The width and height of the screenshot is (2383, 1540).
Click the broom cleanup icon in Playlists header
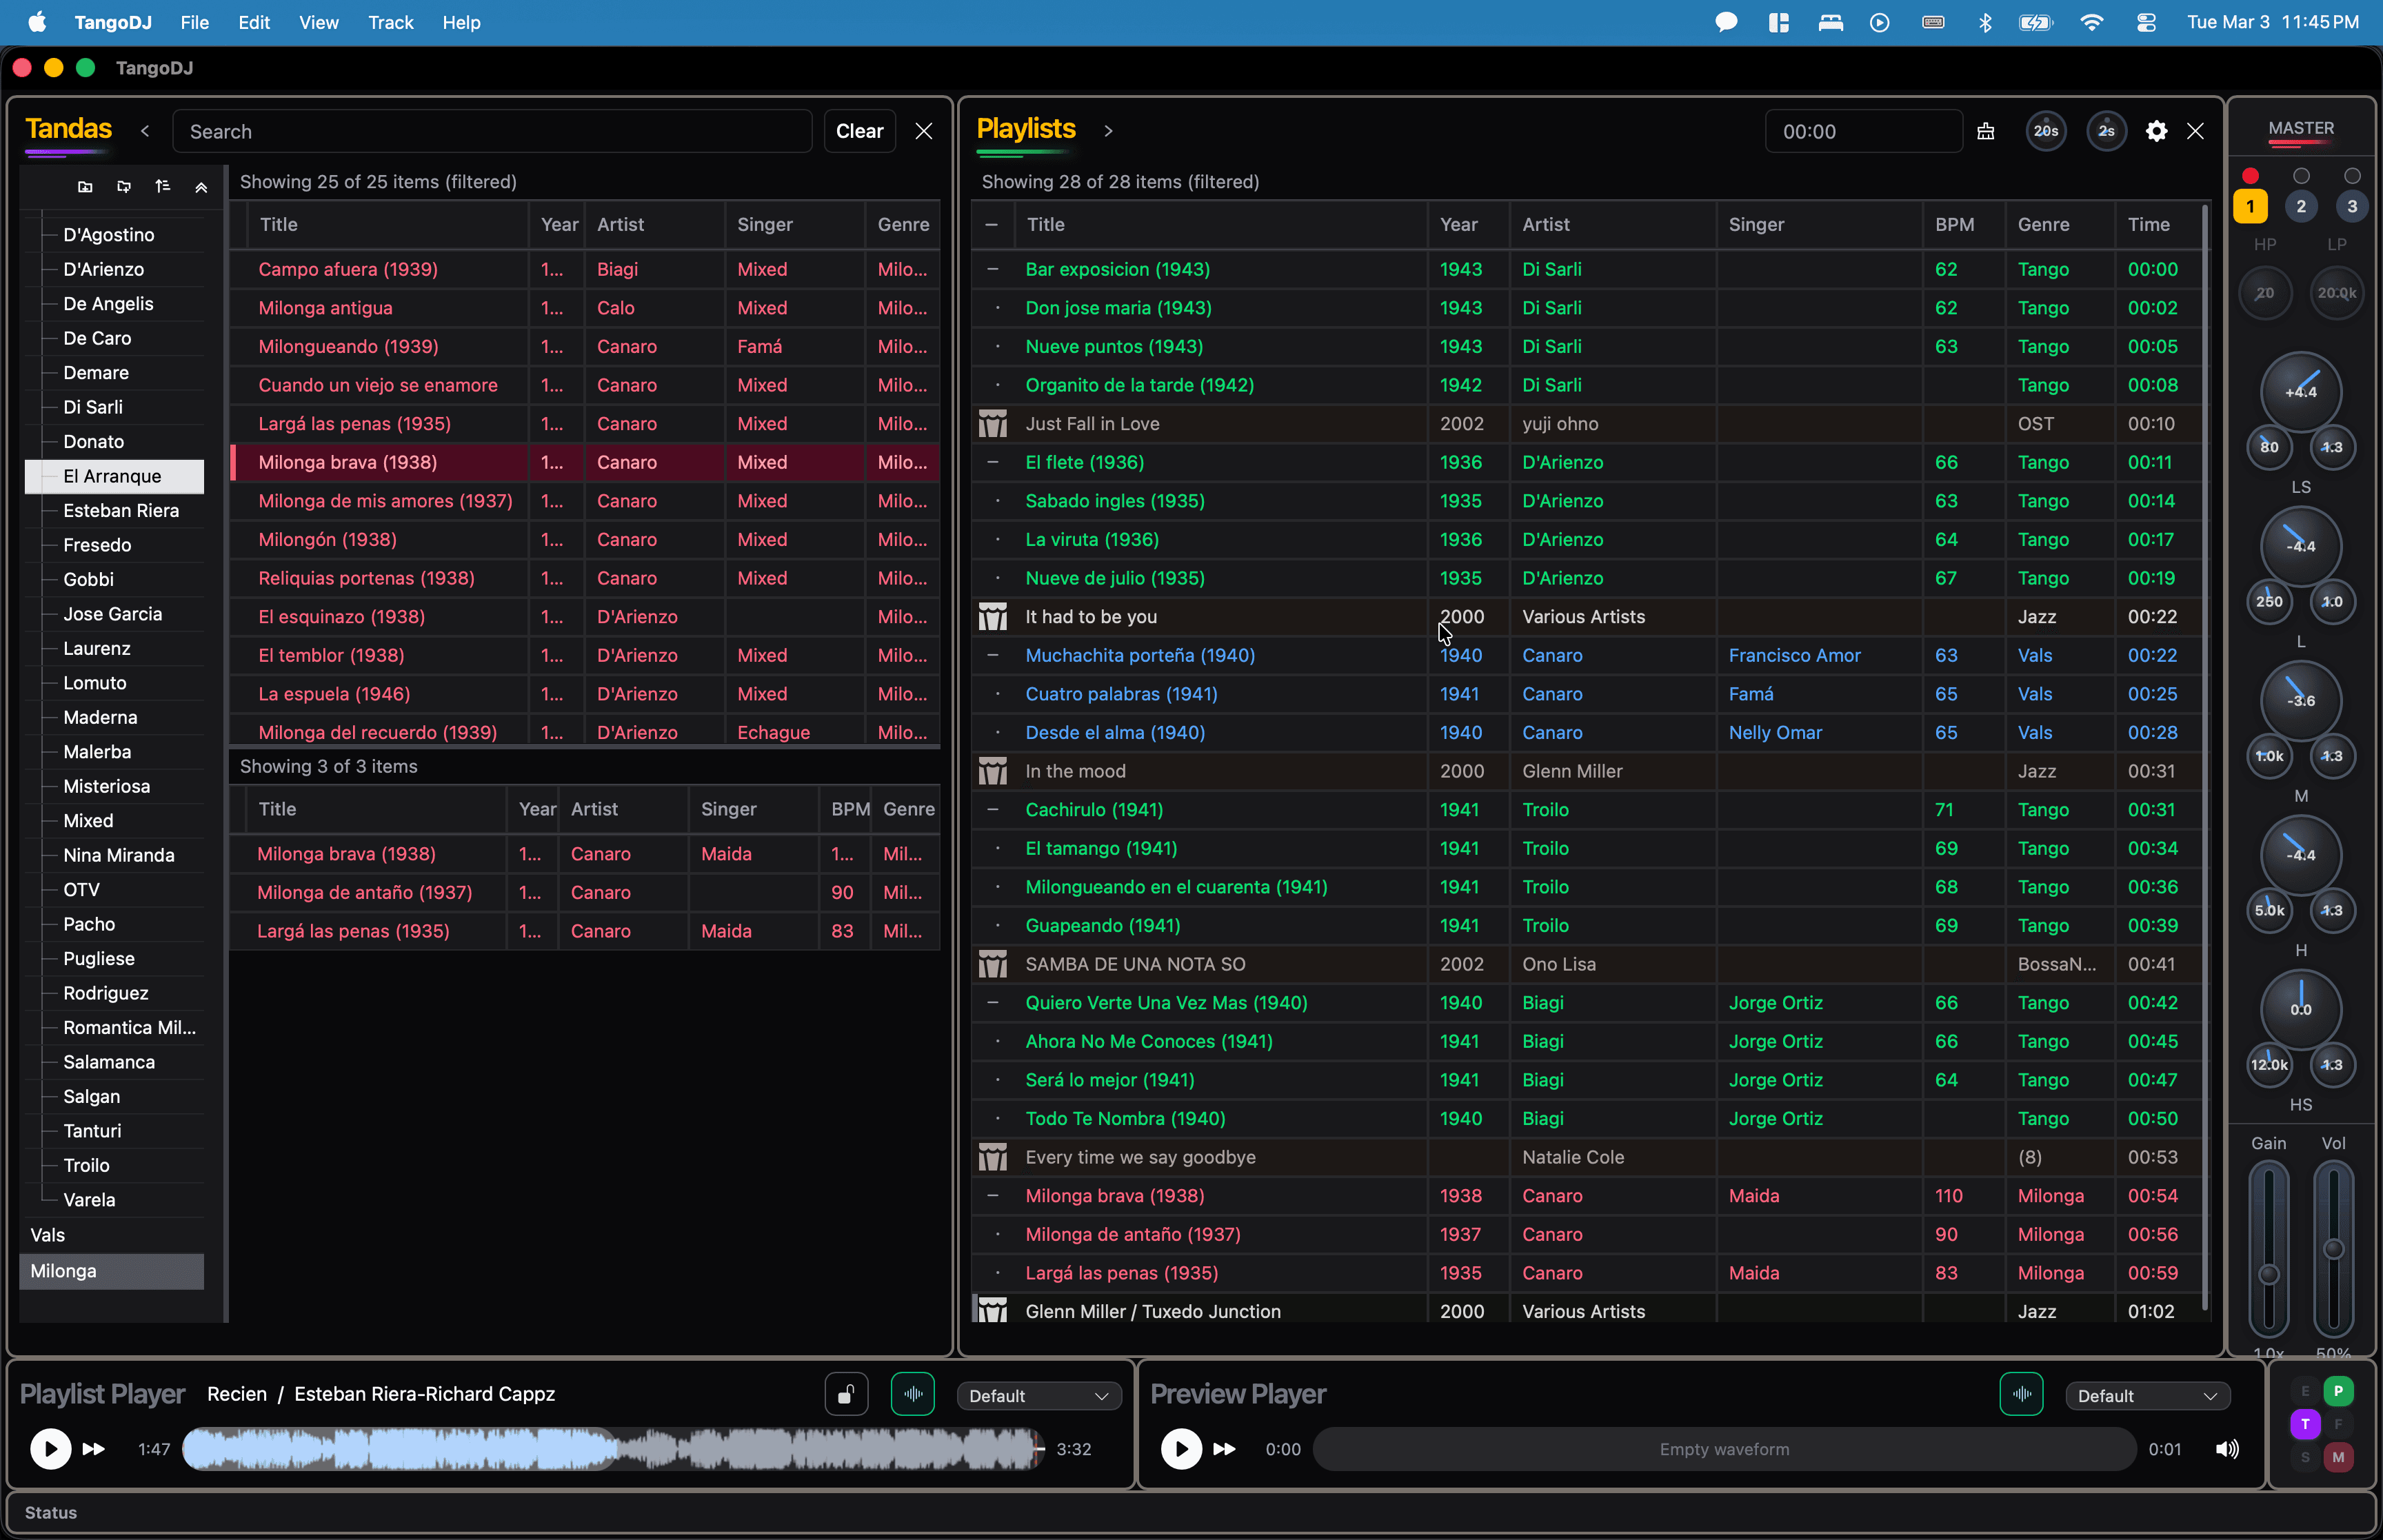pyautogui.click(x=1986, y=131)
